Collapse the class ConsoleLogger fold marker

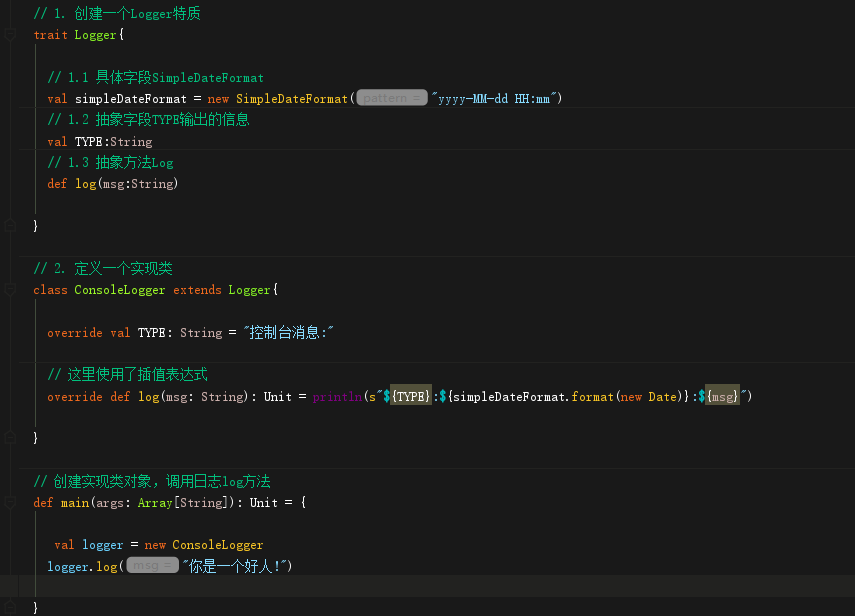[10, 289]
